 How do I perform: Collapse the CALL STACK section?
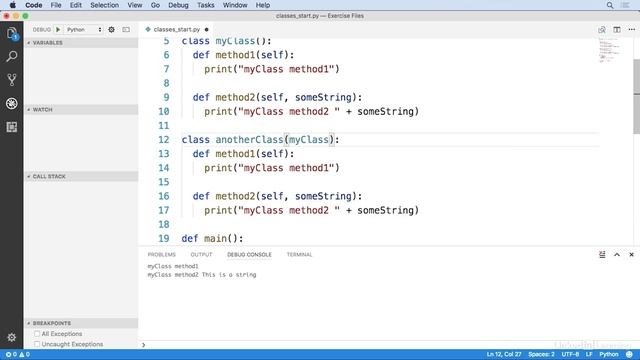[x=81, y=176]
